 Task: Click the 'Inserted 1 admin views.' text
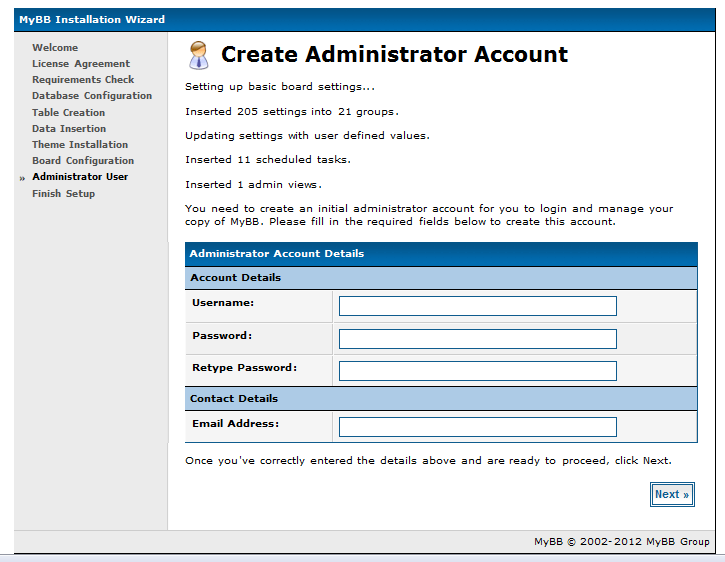(x=253, y=185)
